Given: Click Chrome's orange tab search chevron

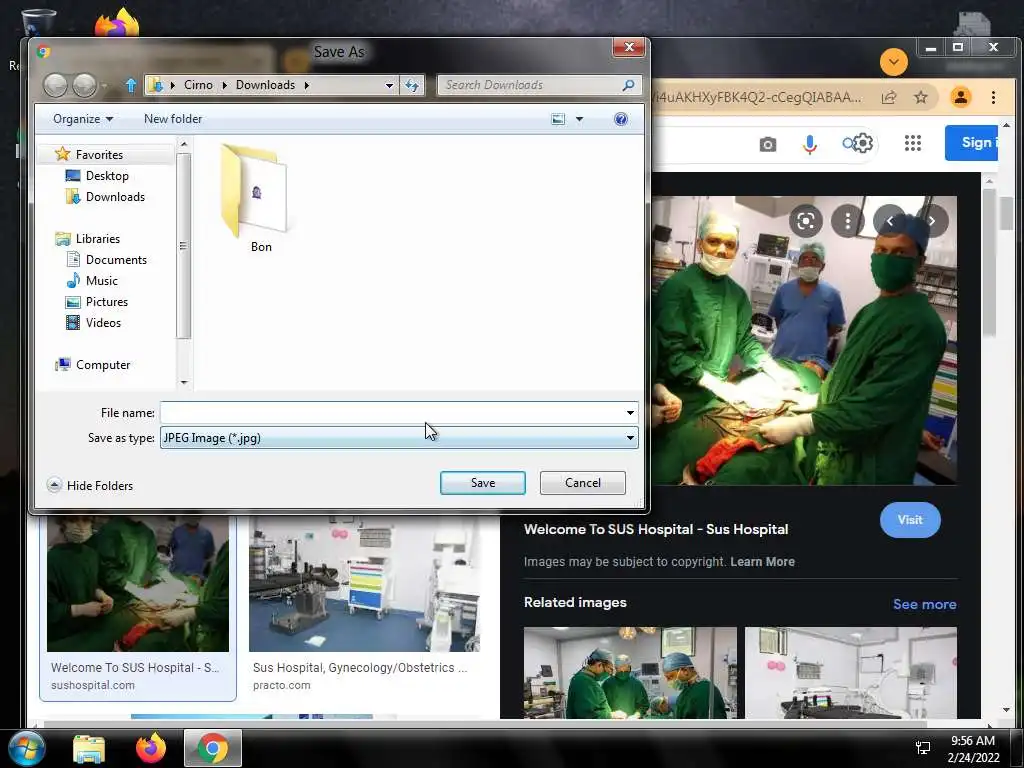Looking at the screenshot, I should [x=893, y=62].
